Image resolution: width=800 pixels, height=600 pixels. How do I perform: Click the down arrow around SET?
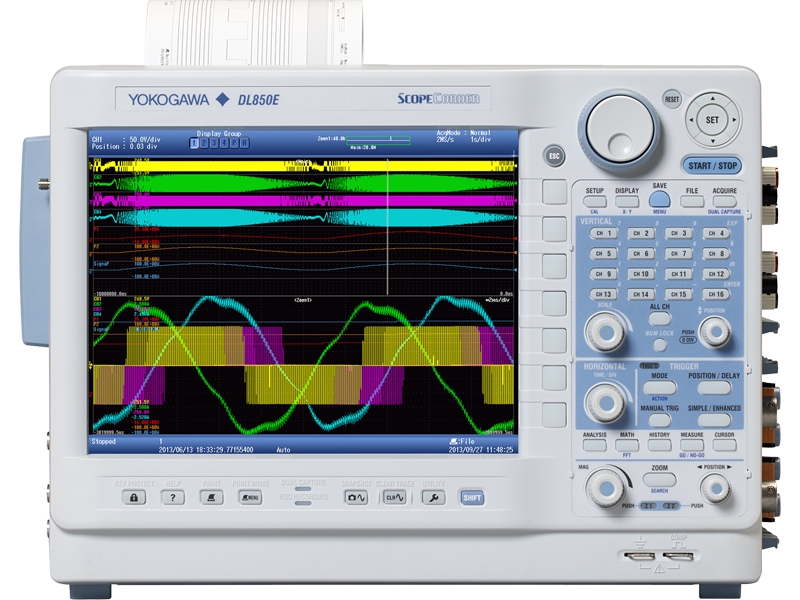point(713,141)
